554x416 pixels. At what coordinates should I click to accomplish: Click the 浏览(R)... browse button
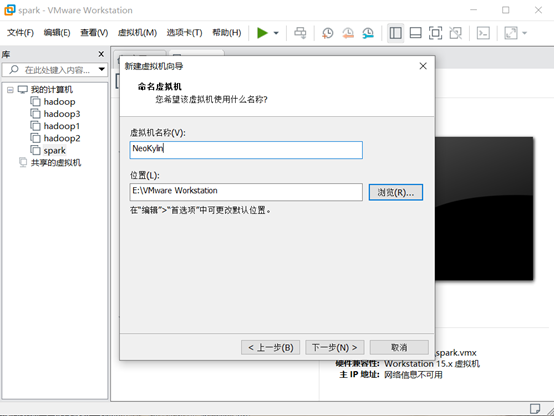[x=395, y=192]
